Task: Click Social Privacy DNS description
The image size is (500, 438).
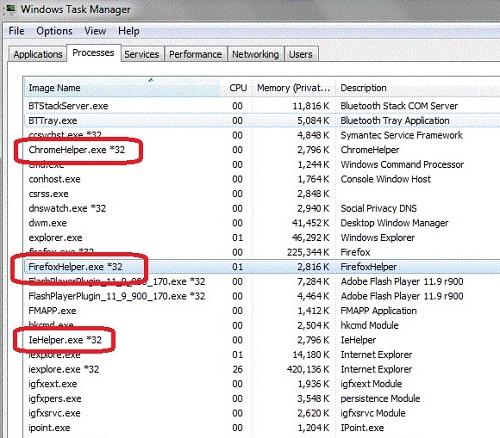Action: coord(379,209)
